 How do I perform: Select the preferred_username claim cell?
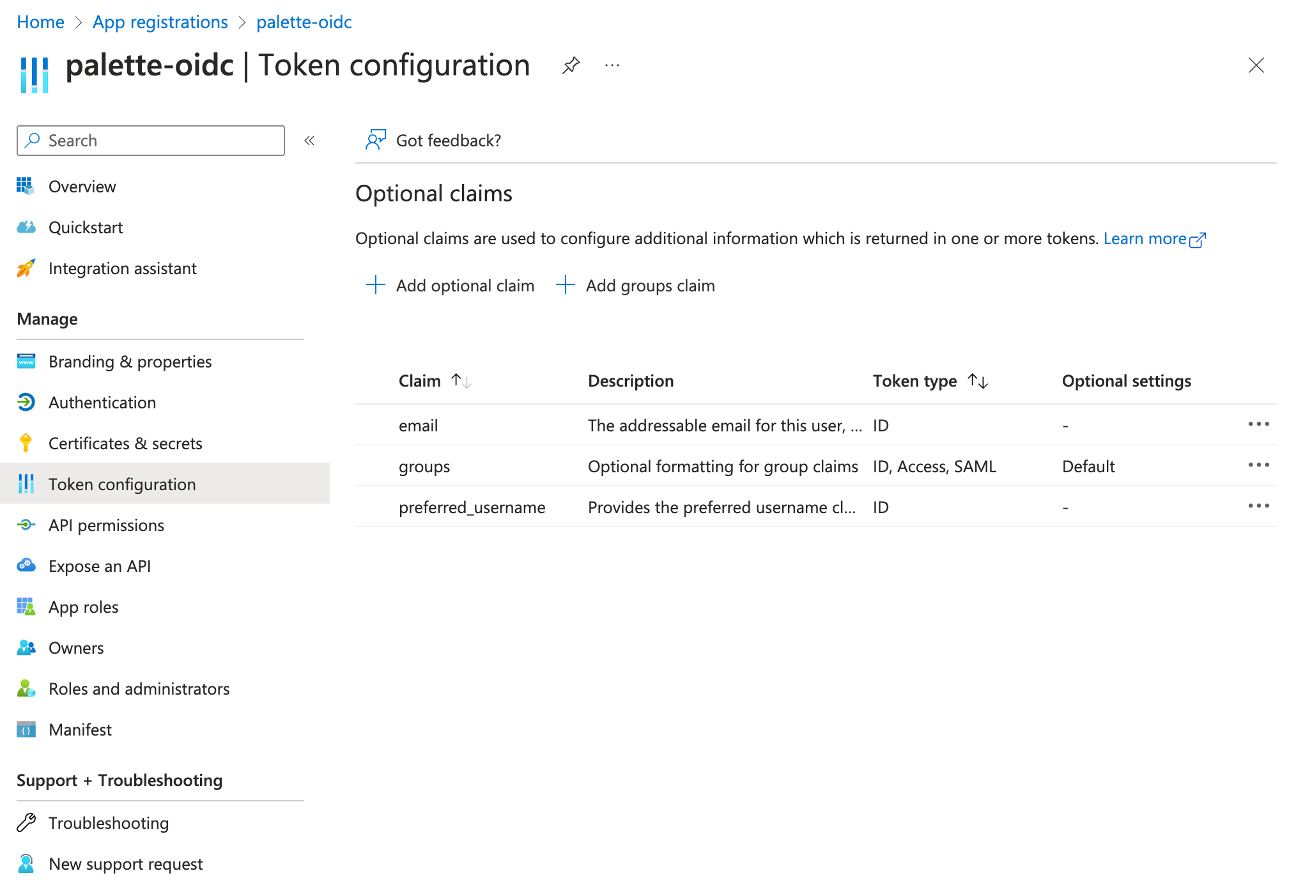pos(472,507)
